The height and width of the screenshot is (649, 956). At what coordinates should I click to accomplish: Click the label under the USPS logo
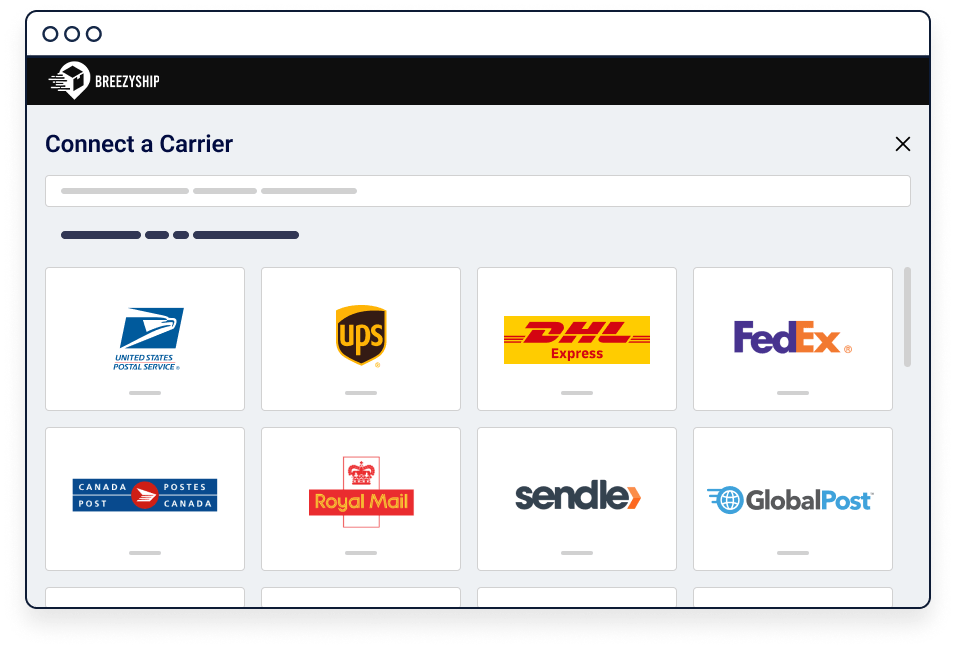(145, 393)
